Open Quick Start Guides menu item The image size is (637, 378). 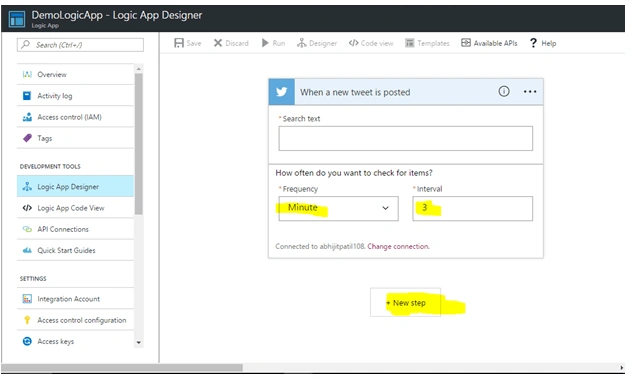coord(75,250)
